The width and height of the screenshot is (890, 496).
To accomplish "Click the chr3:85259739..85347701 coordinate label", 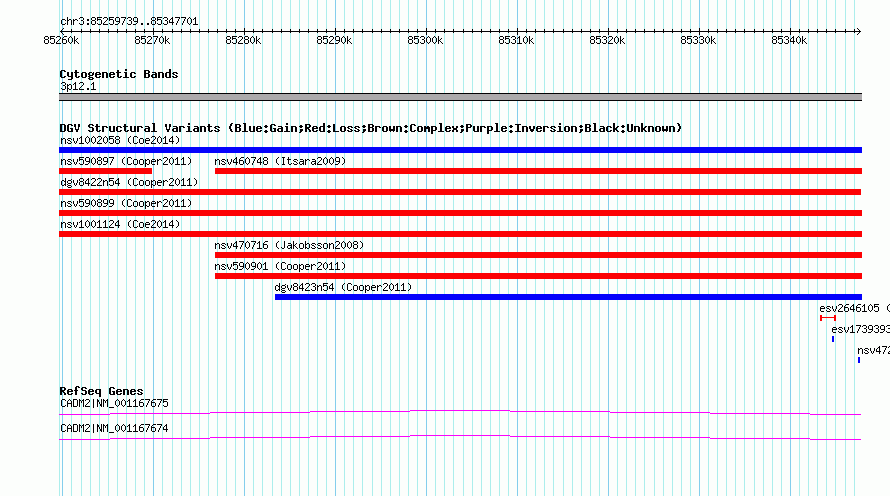I will [129, 22].
